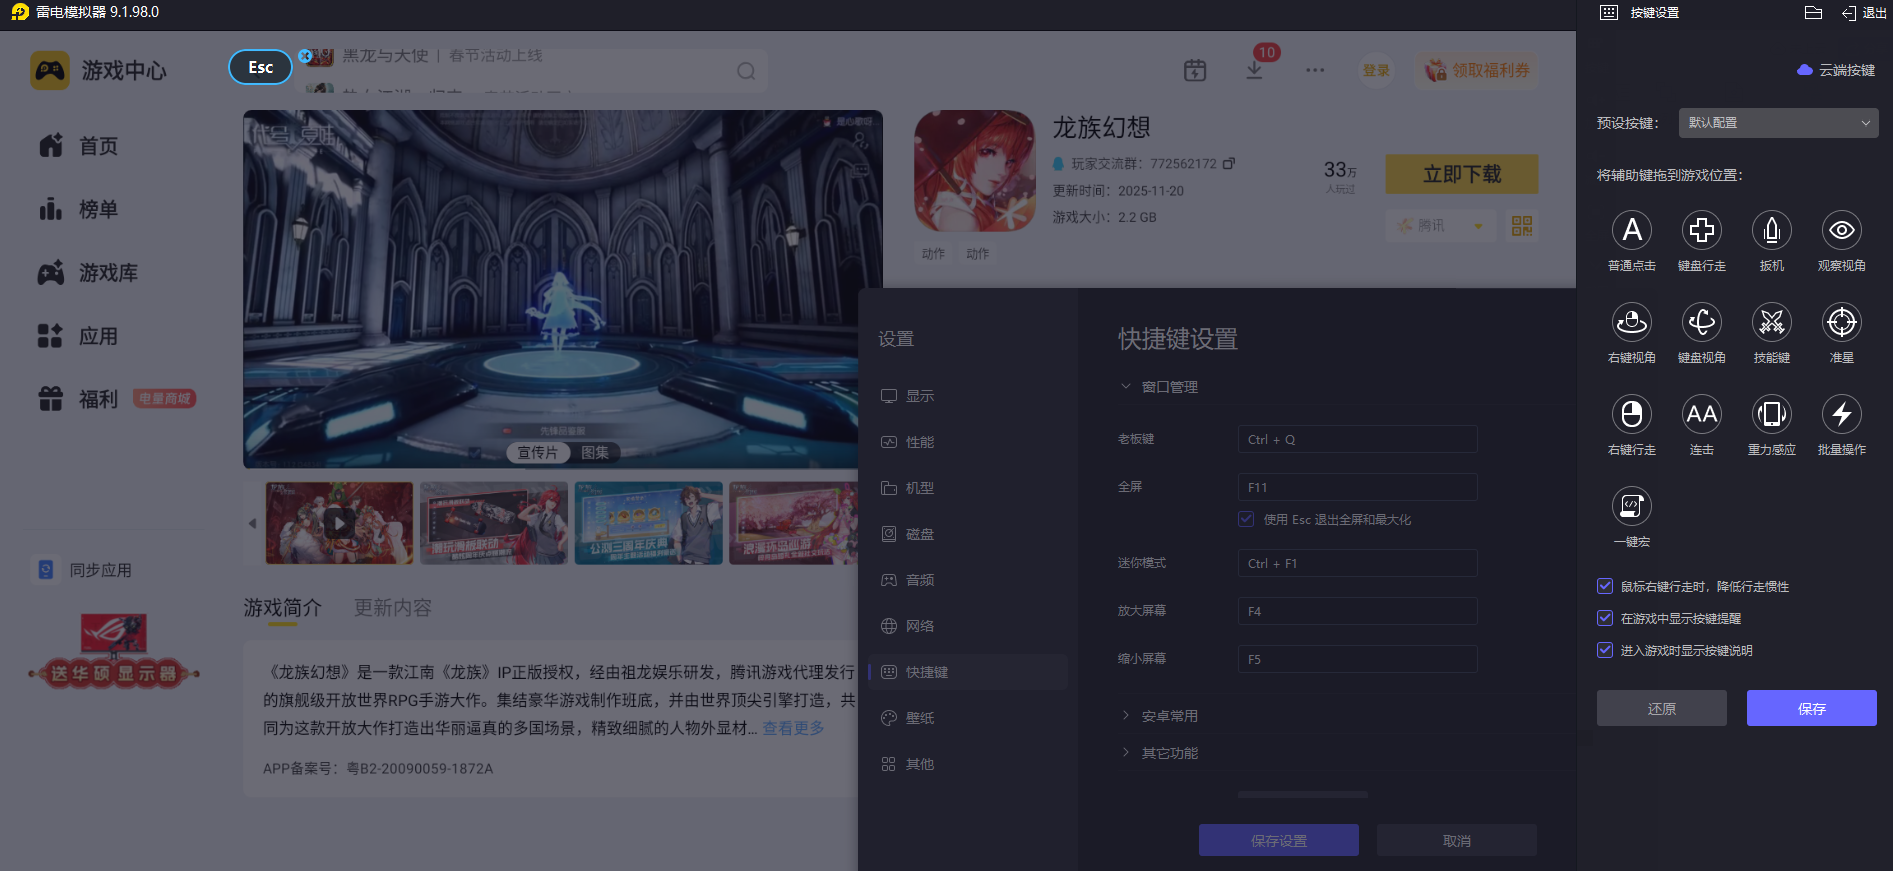Select the 批量操作 batch operation icon
The width and height of the screenshot is (1893, 871).
point(1842,414)
